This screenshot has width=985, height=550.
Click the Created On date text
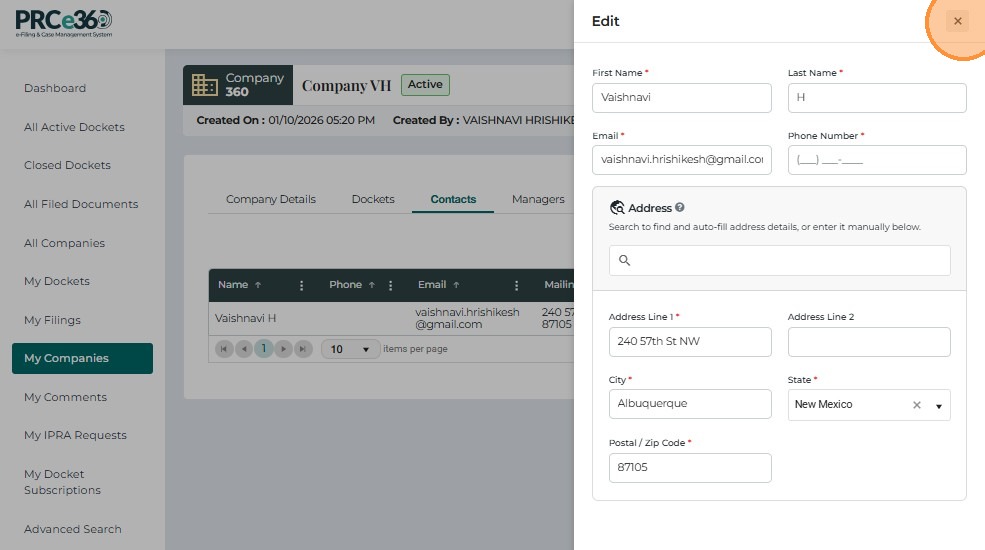click(322, 120)
